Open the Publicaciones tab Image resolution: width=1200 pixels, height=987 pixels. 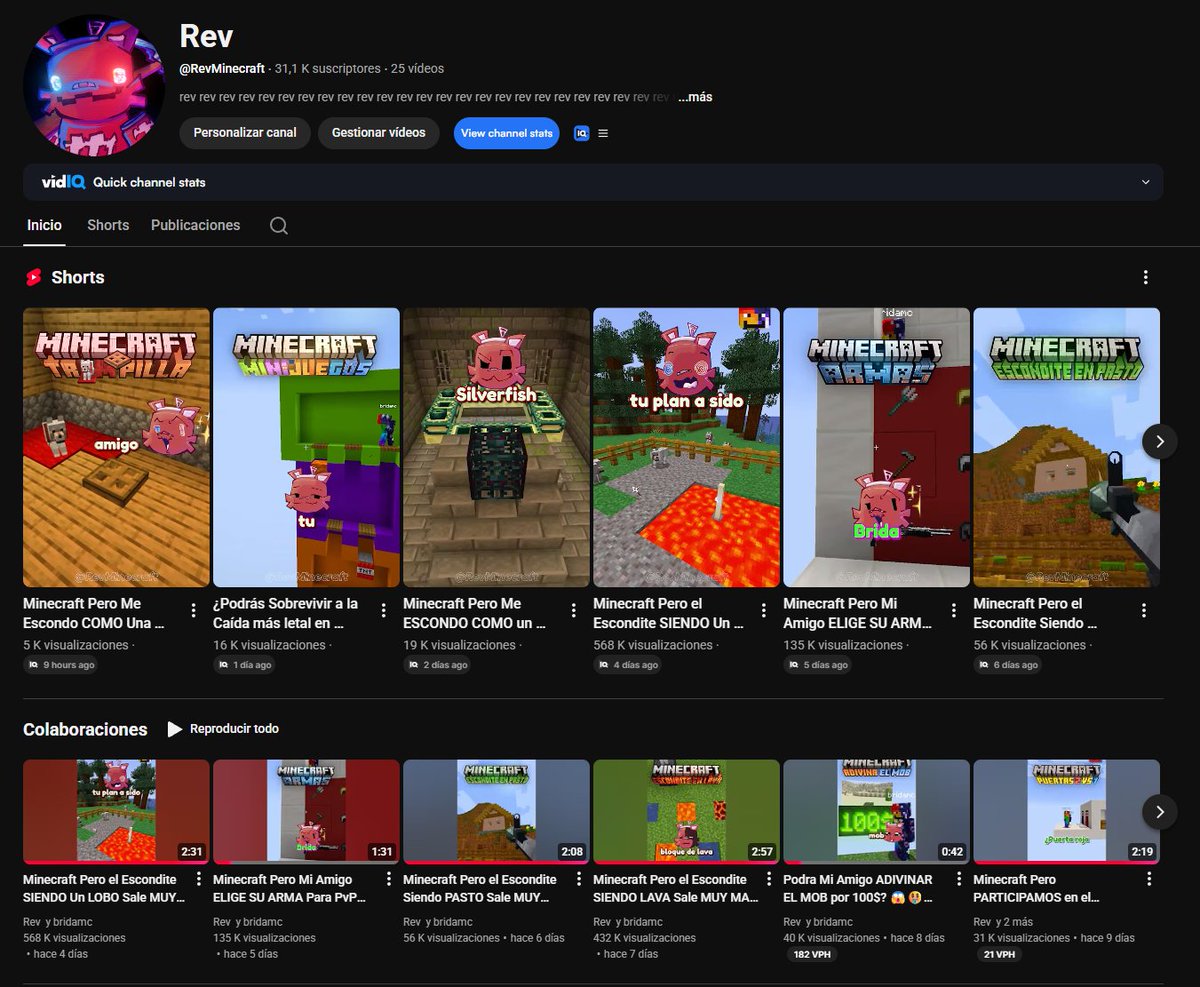click(196, 225)
